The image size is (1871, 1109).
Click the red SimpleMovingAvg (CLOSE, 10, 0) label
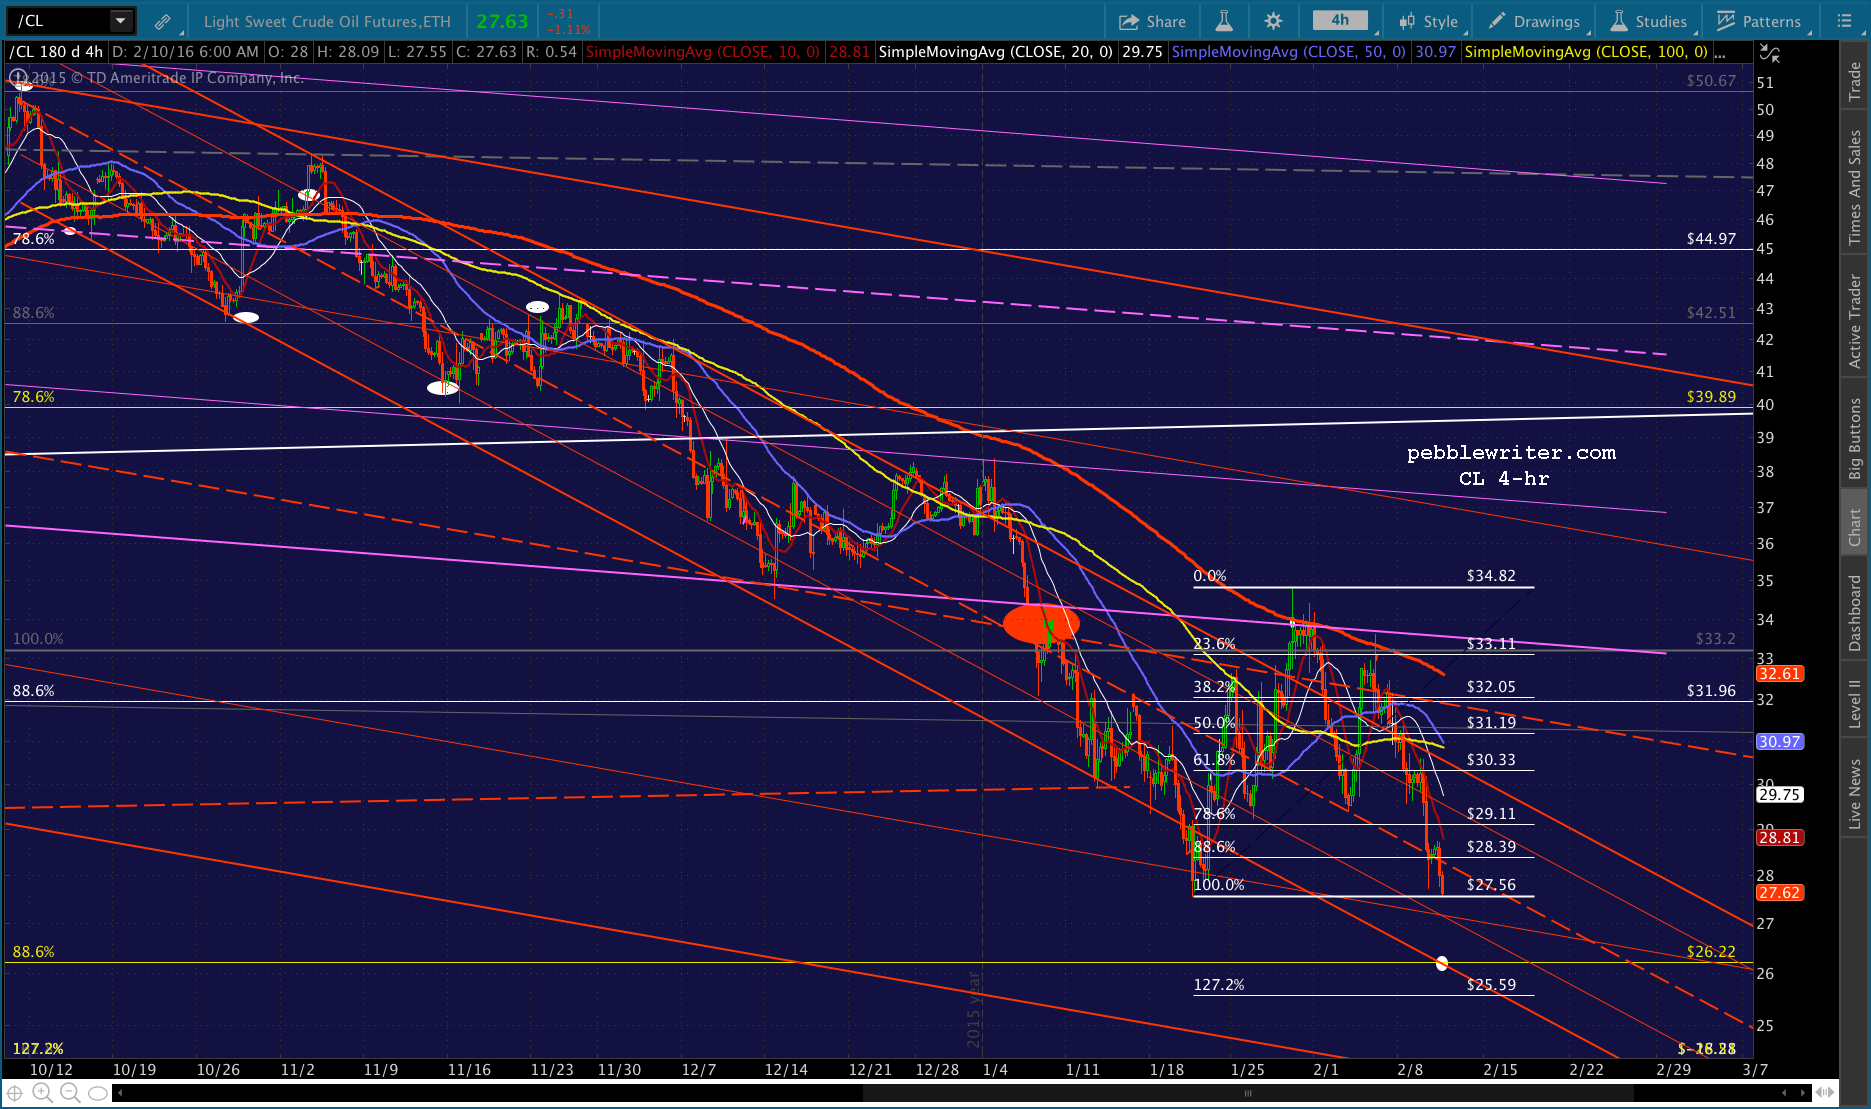pyautogui.click(x=704, y=51)
